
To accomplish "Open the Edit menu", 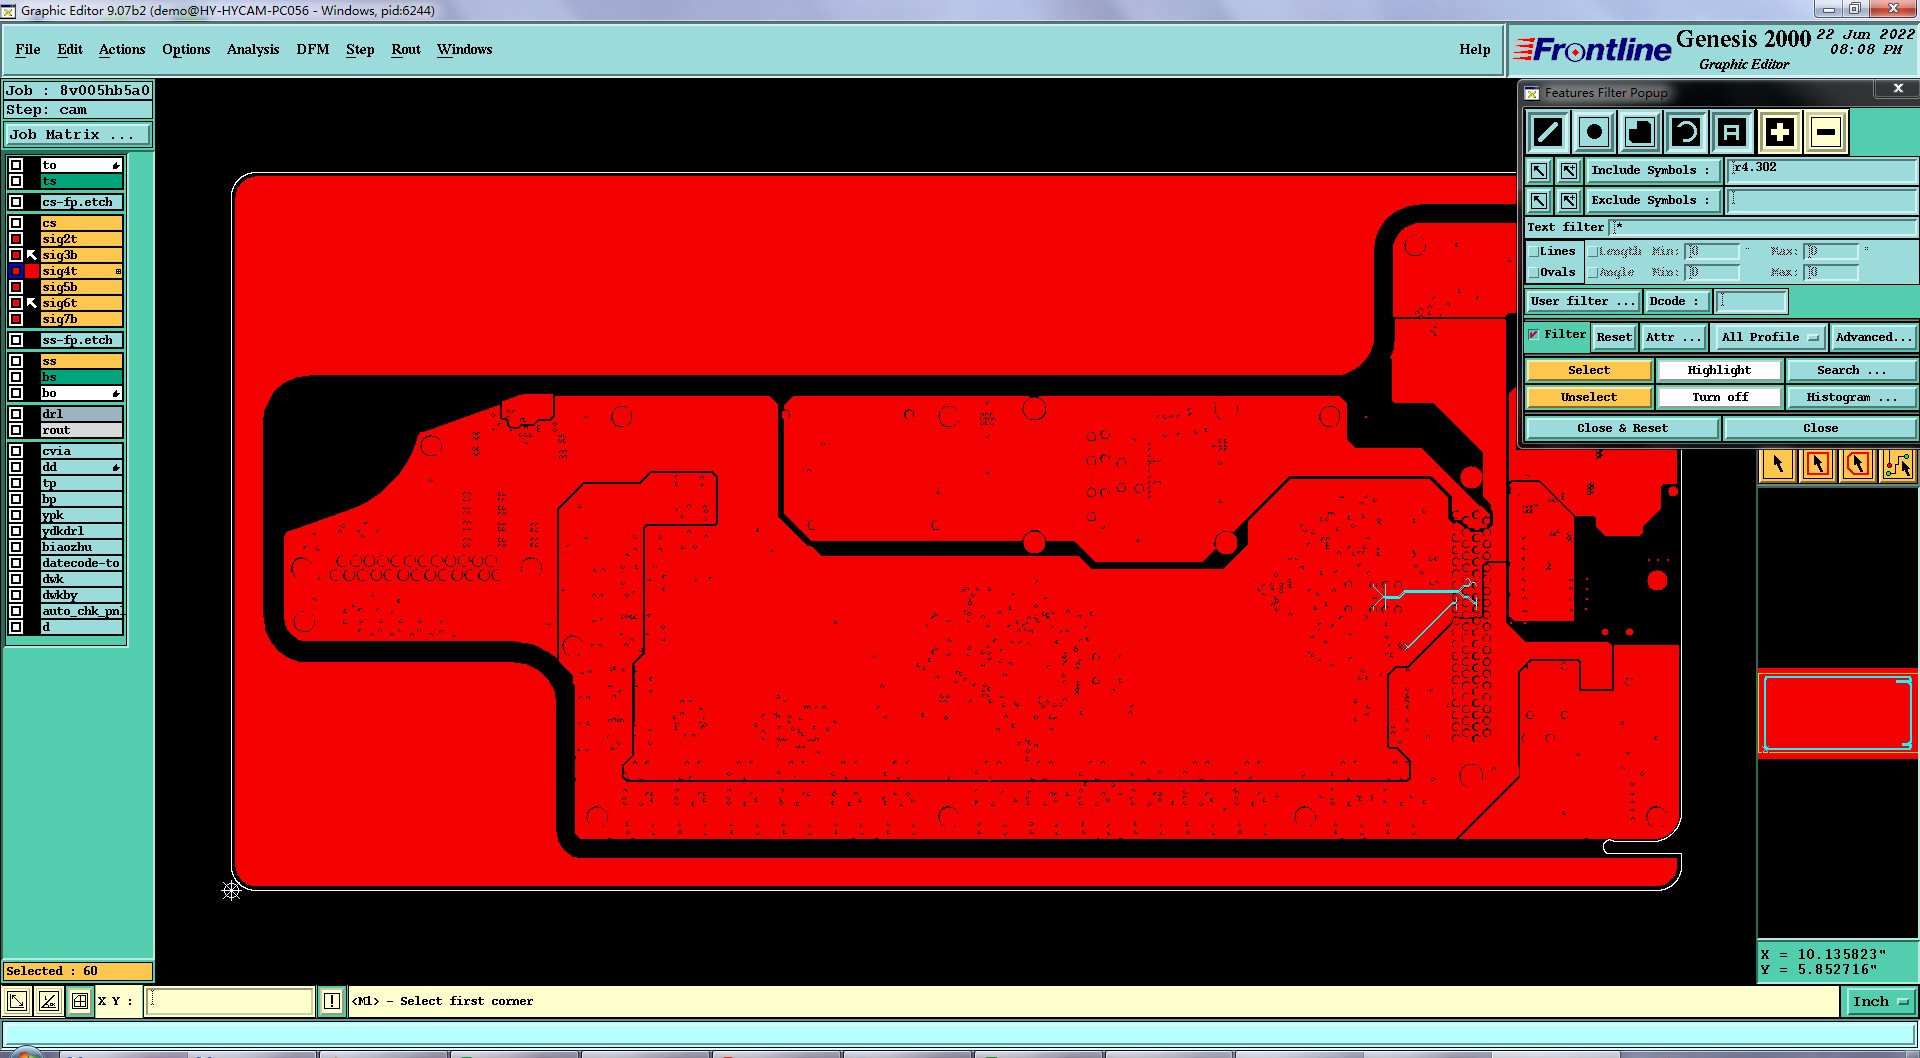I will [x=70, y=49].
